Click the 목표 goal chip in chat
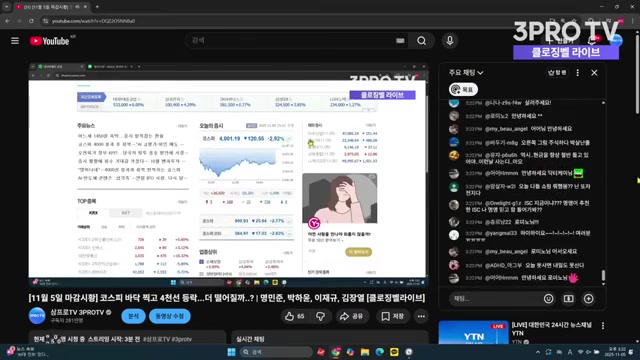This screenshot has height=360, width=640. 463,89
